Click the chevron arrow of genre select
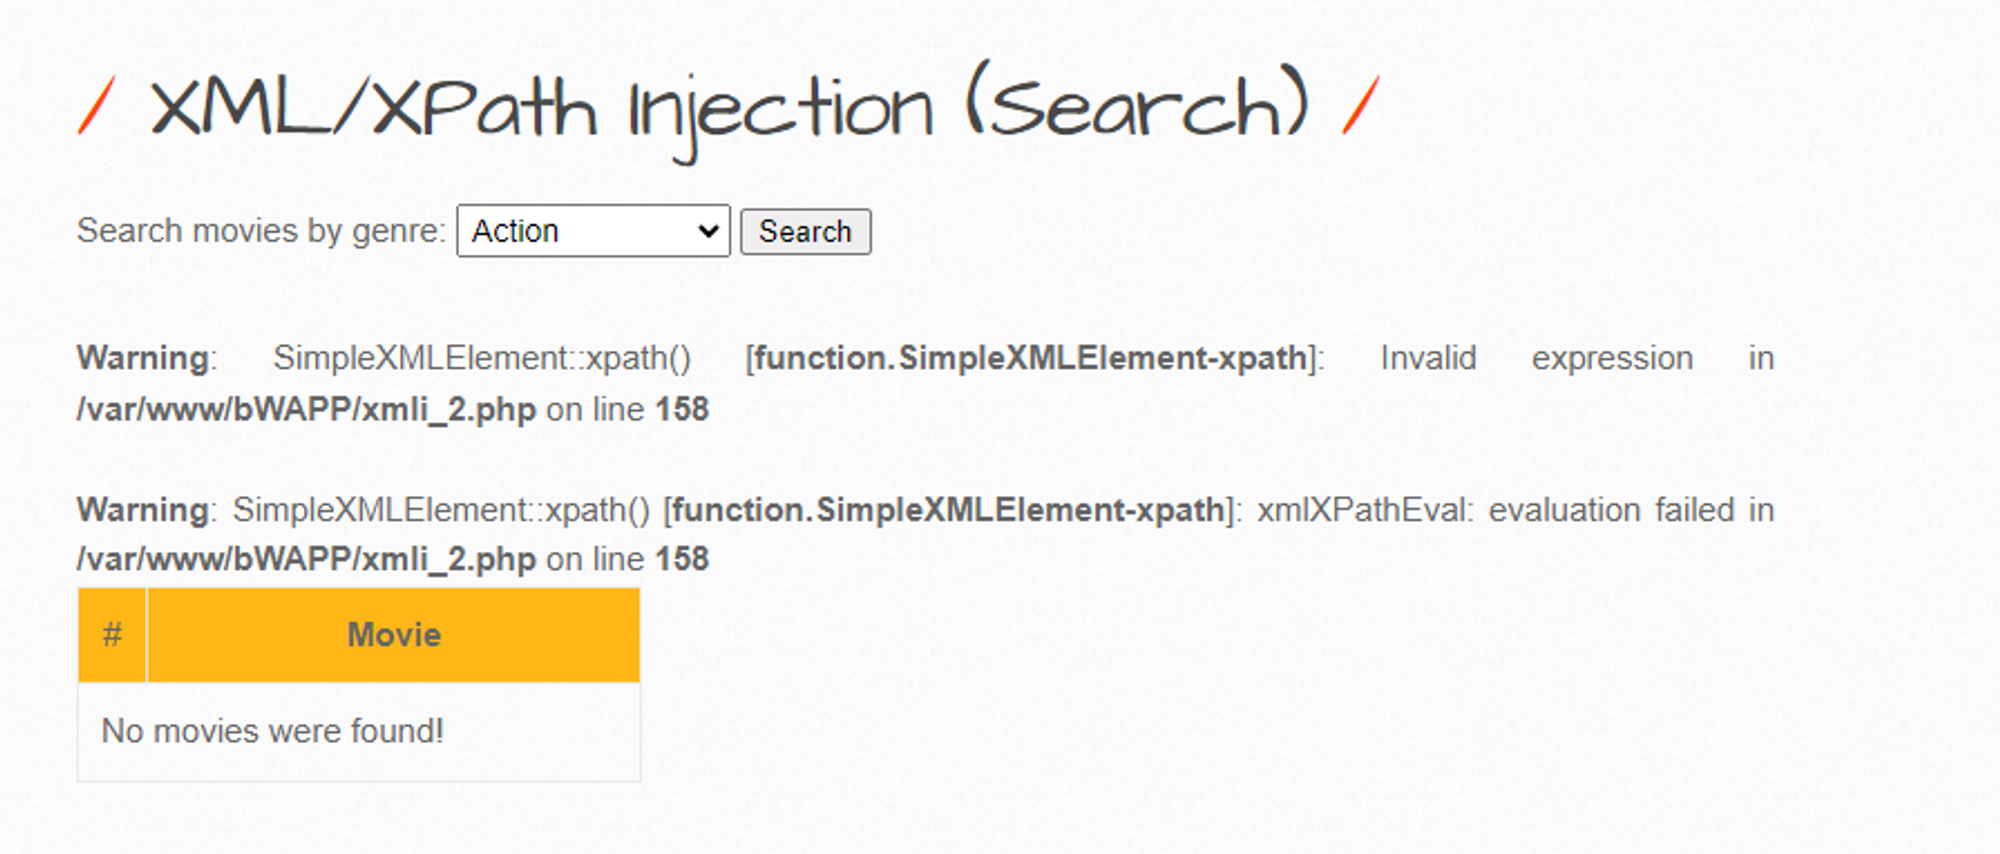This screenshot has height=854, width=2000. [x=708, y=232]
